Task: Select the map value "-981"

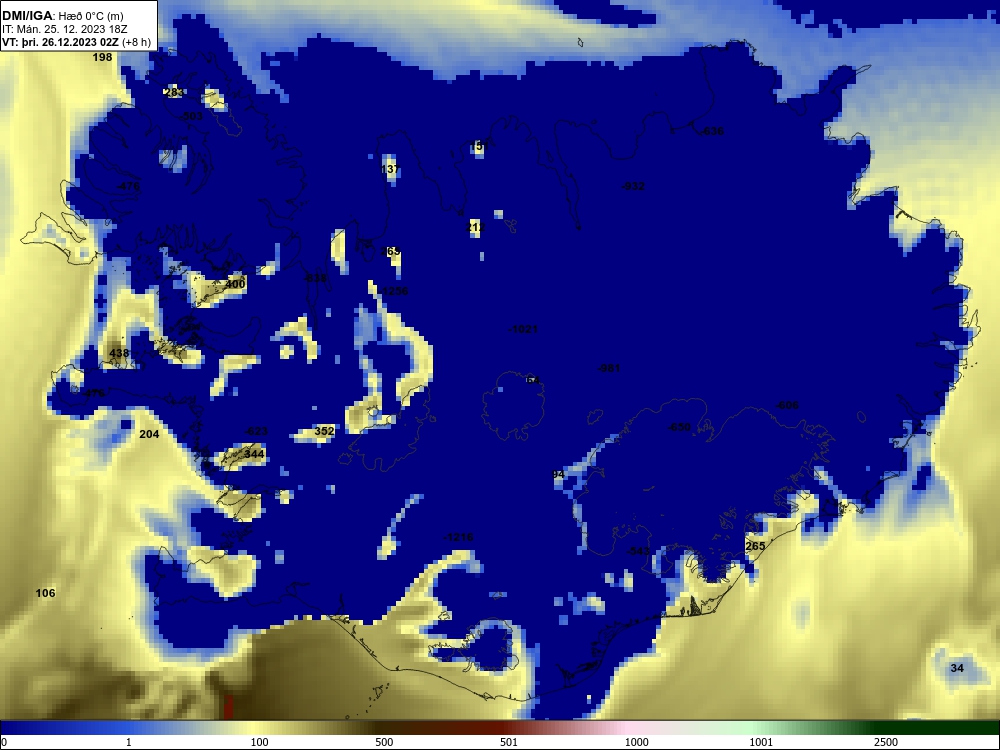Action: coord(608,368)
